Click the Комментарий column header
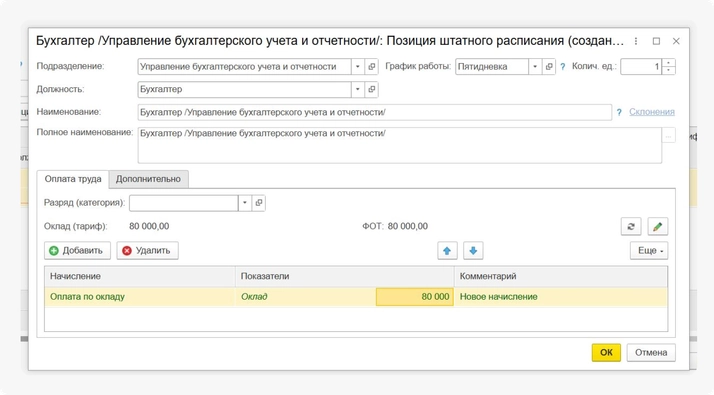Viewport: 714px width, 395px height. point(561,276)
